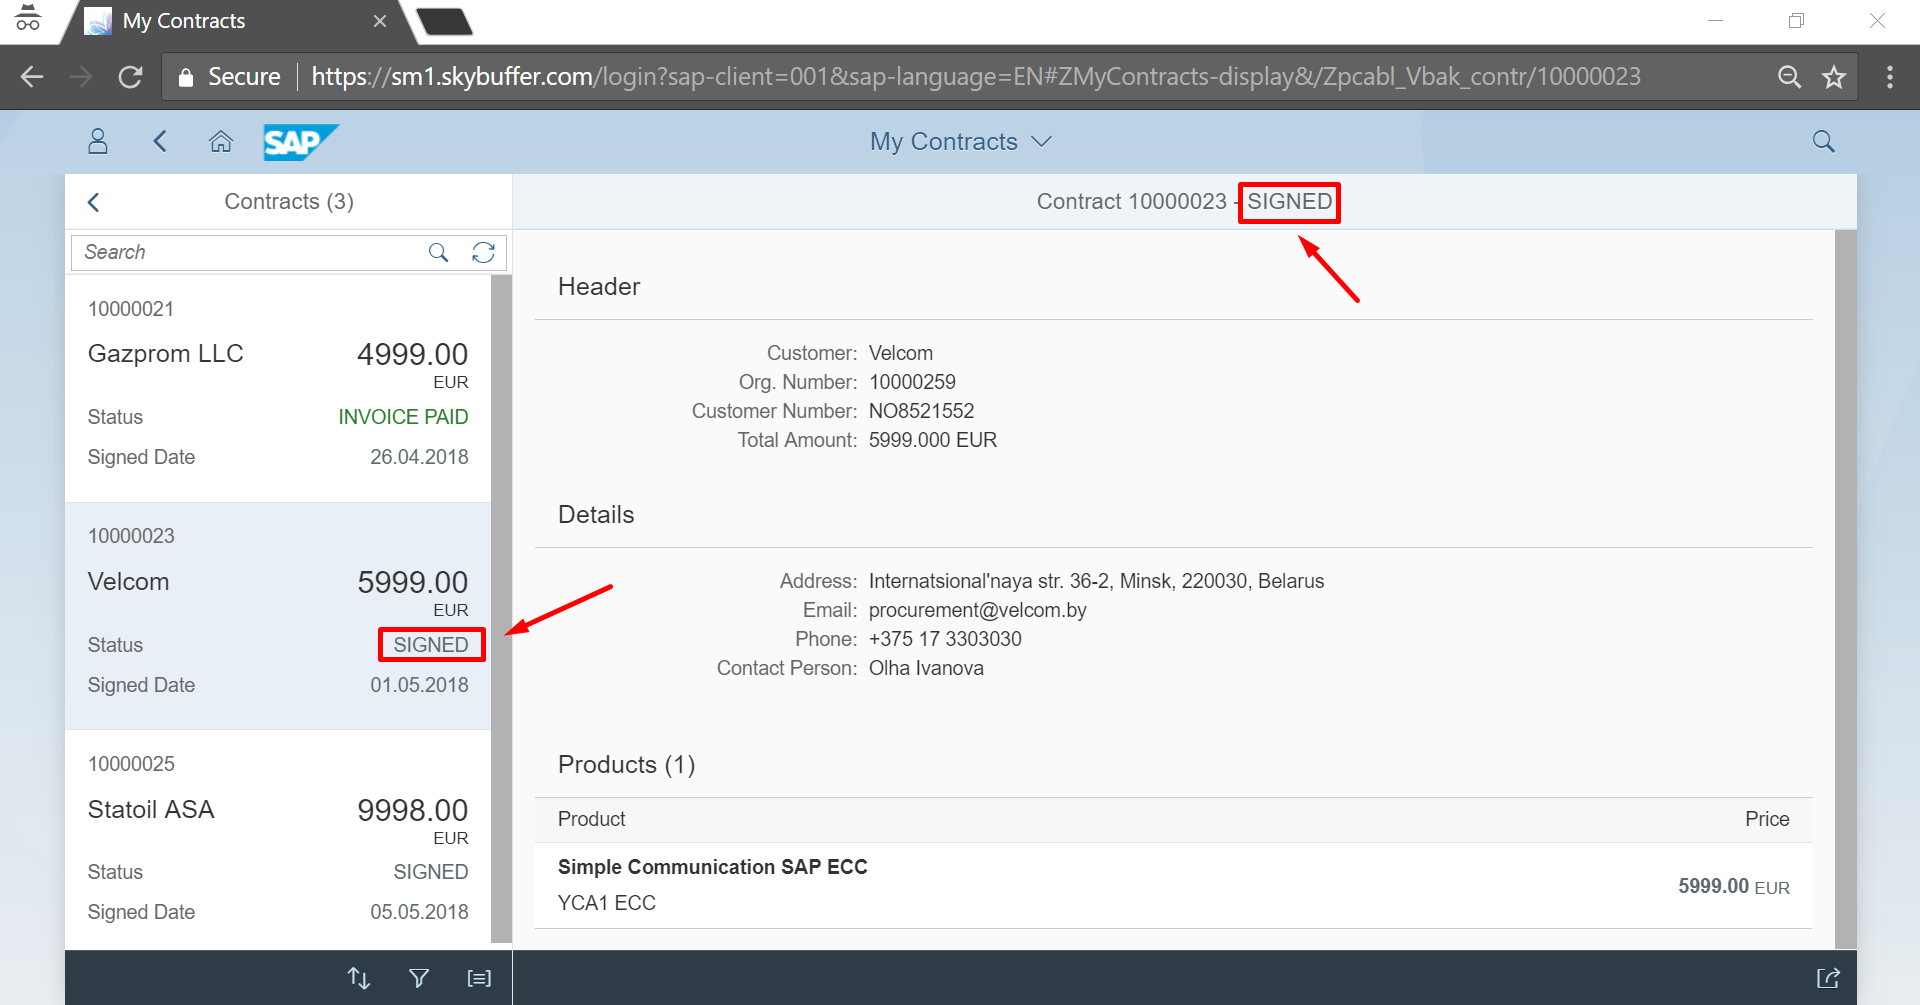The width and height of the screenshot is (1920, 1005).
Task: Reload the browser page
Action: (130, 77)
